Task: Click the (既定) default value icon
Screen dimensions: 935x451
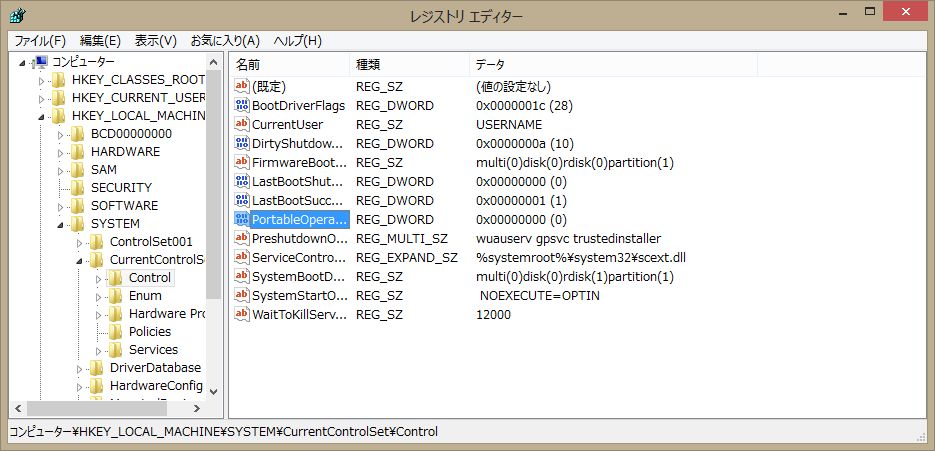Action: (242, 87)
